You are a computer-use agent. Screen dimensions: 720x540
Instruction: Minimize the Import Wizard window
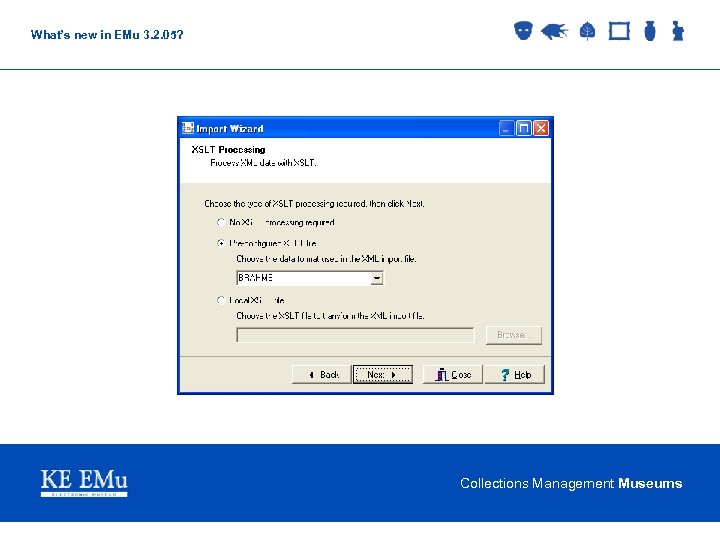point(506,128)
